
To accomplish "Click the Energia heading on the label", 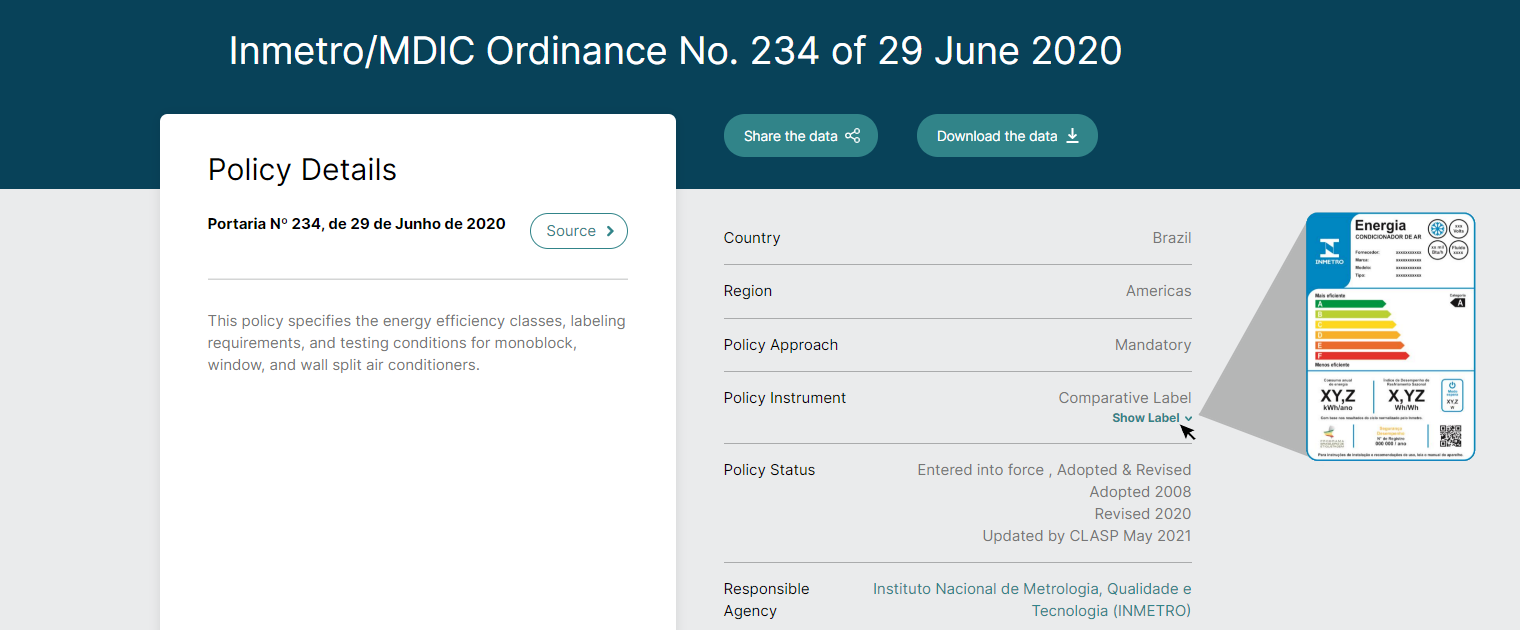I will pyautogui.click(x=1380, y=226).
